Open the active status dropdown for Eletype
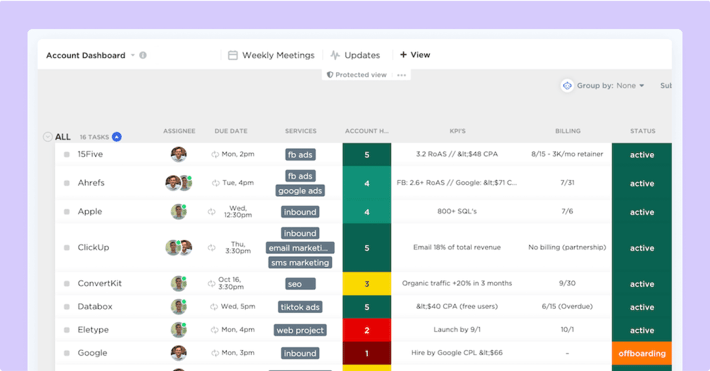The height and width of the screenshot is (371, 710). [x=642, y=330]
